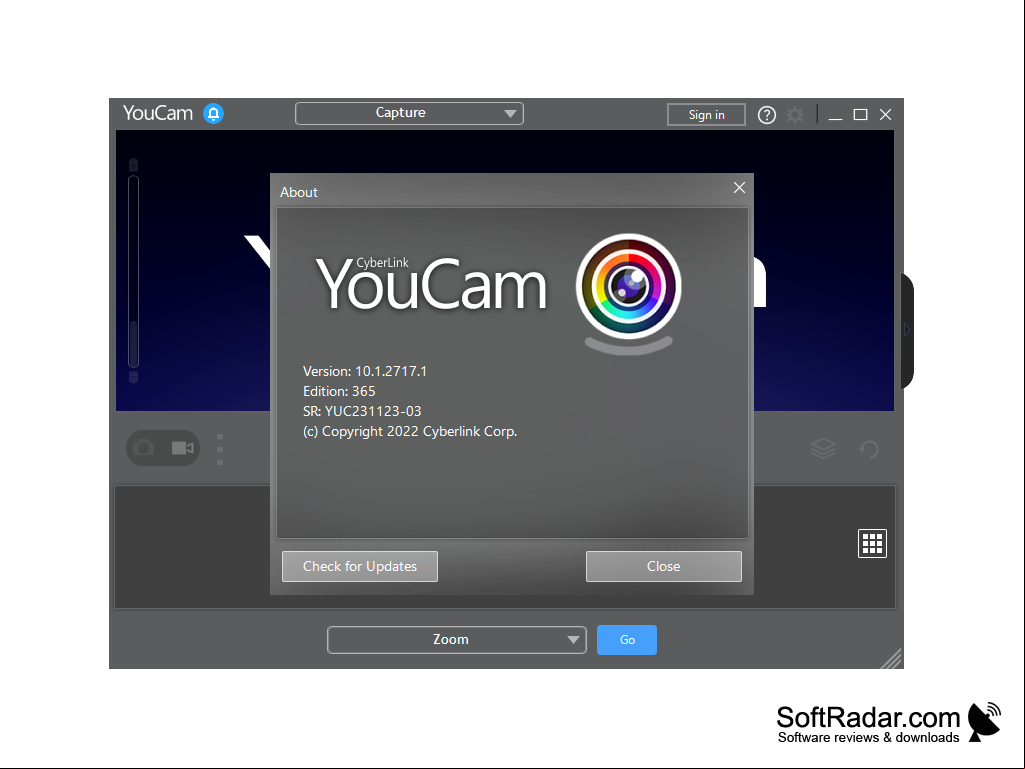Click the vertical zoom slider track
1025x769 pixels.
pyautogui.click(x=133, y=271)
